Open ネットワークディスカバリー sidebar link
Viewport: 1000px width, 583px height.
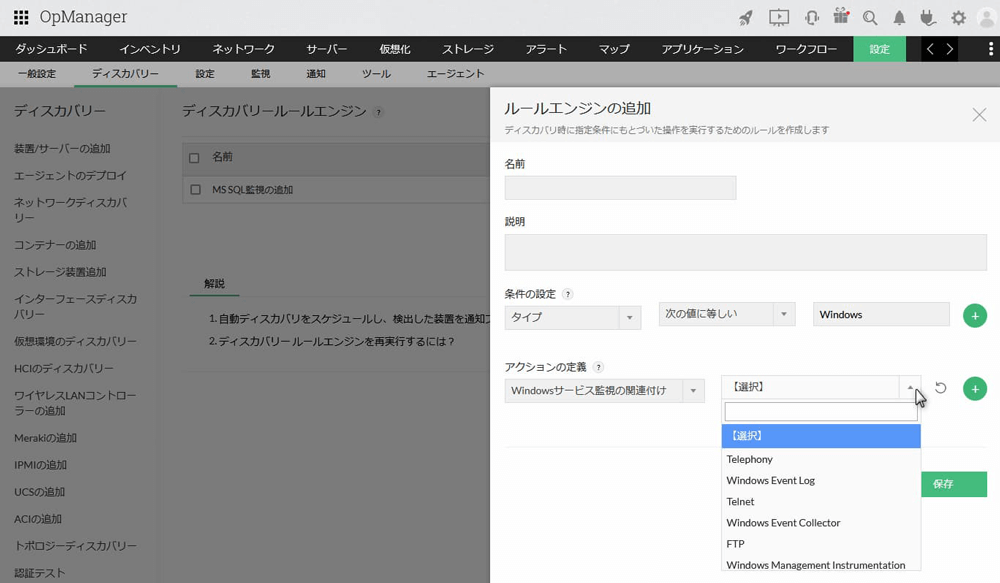click(70, 210)
